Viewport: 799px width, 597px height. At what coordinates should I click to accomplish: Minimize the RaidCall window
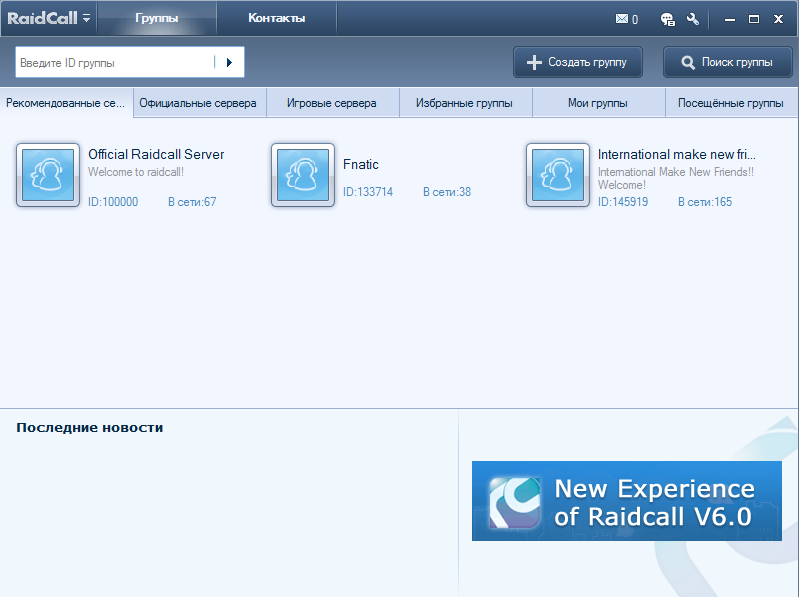tap(730, 19)
